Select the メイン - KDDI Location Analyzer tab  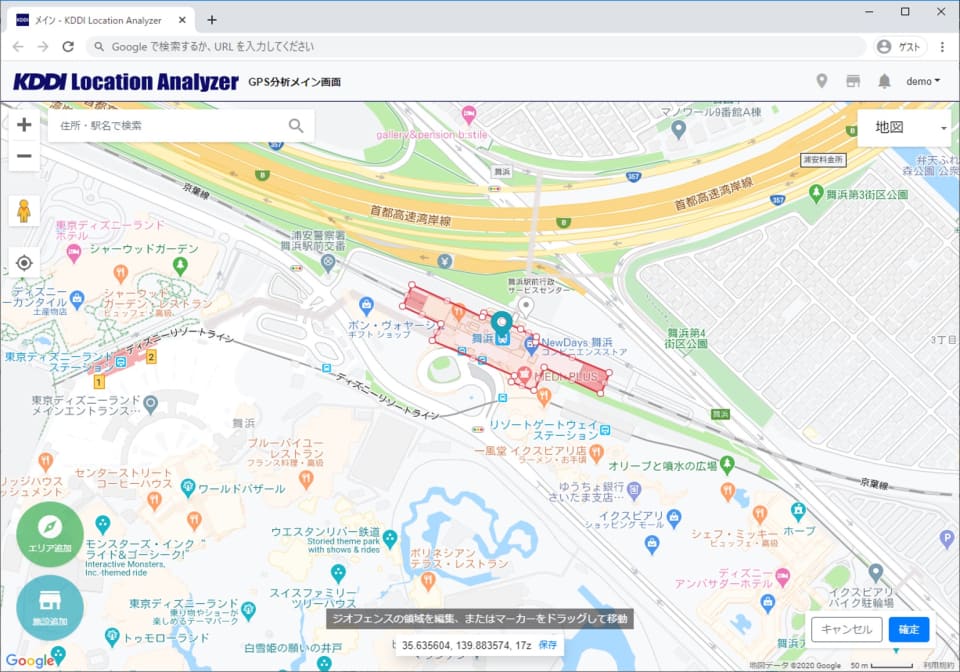(x=101, y=20)
